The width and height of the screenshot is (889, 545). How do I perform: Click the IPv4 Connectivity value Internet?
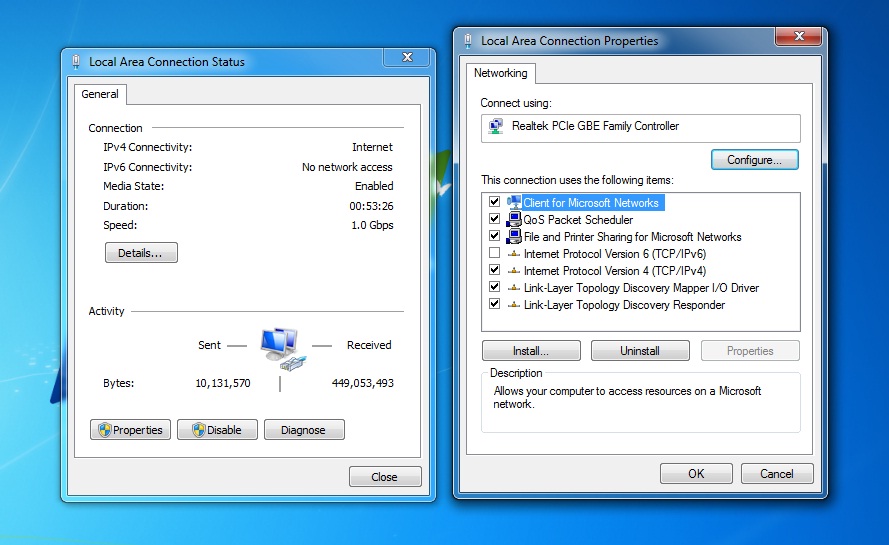(x=372, y=147)
